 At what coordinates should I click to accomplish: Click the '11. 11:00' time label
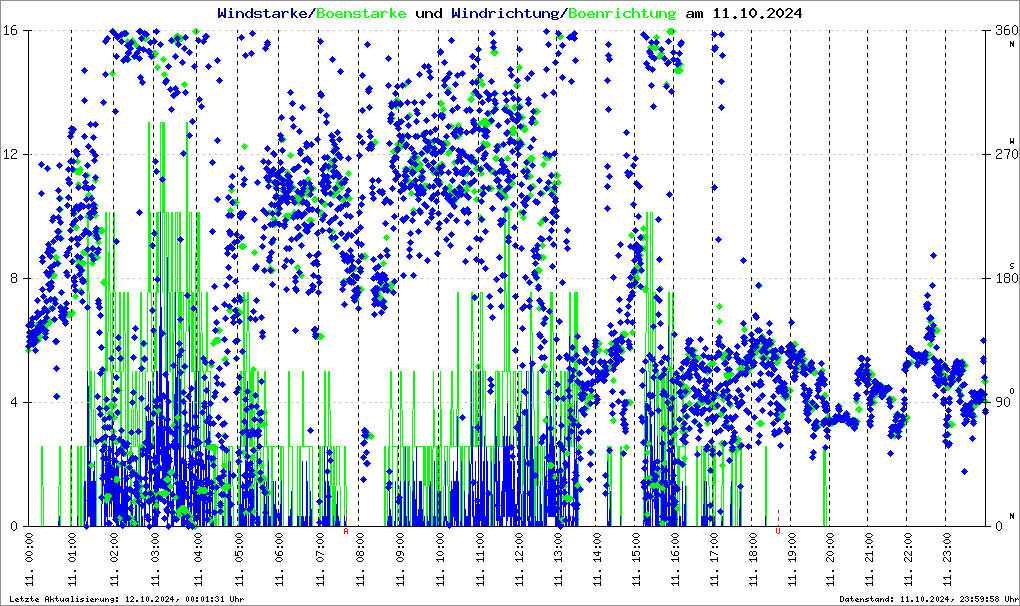tap(479, 560)
